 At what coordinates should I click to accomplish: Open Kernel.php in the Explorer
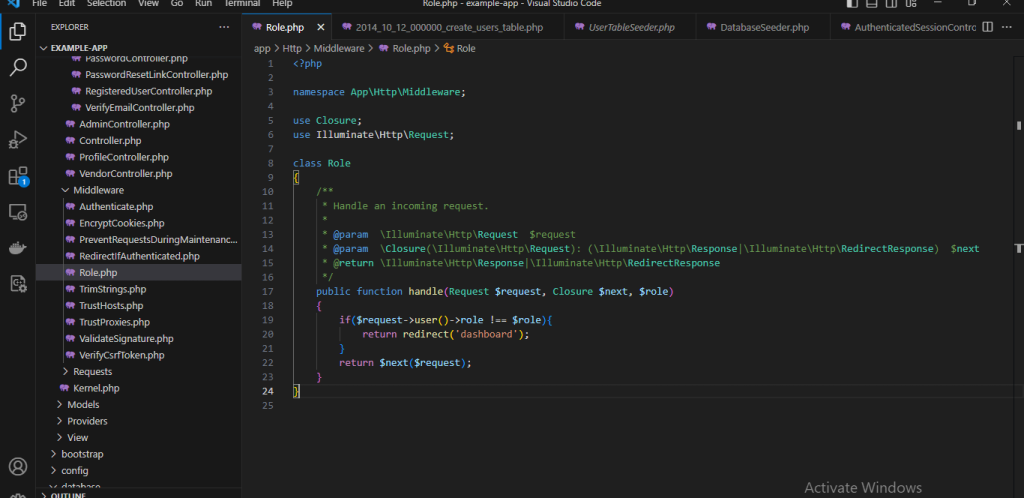[96, 388]
